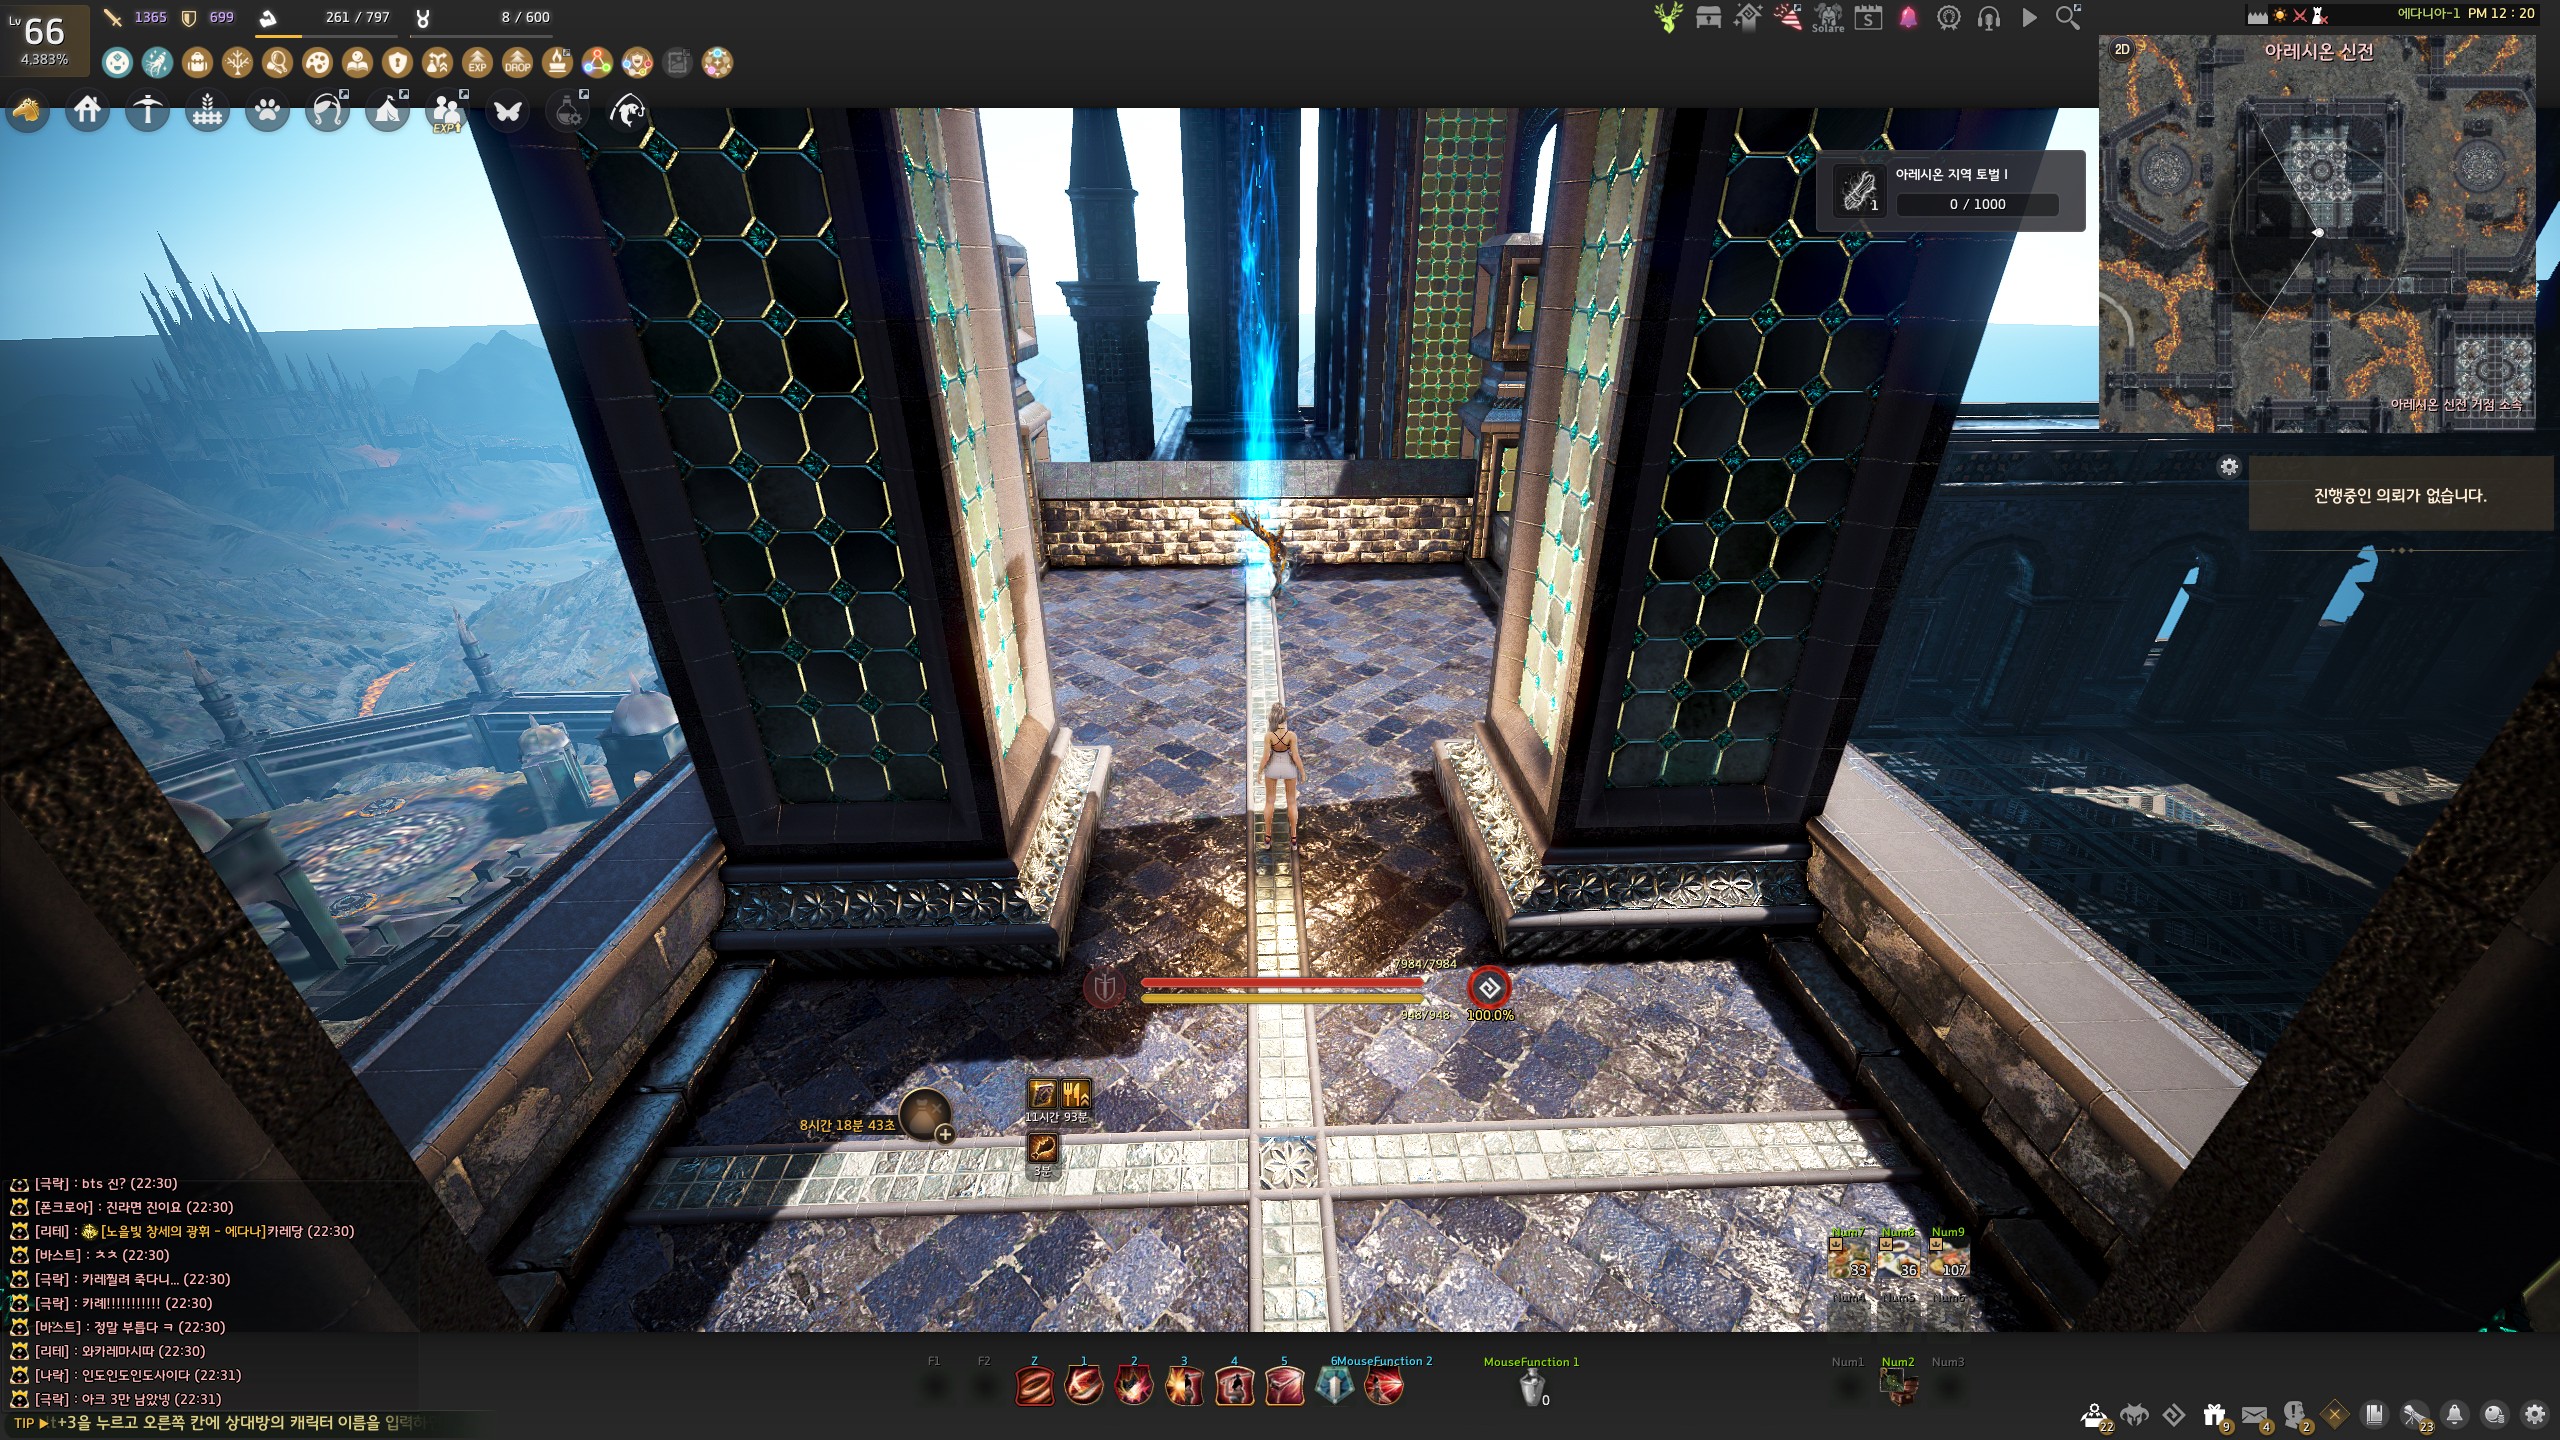Click the backpack buff icon
Viewport: 2560px width, 1440px height.
[x=197, y=63]
